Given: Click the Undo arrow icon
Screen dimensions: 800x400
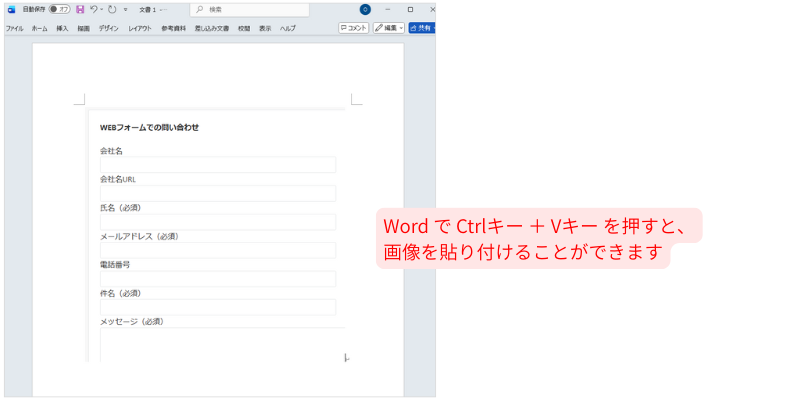Looking at the screenshot, I should click(x=93, y=9).
